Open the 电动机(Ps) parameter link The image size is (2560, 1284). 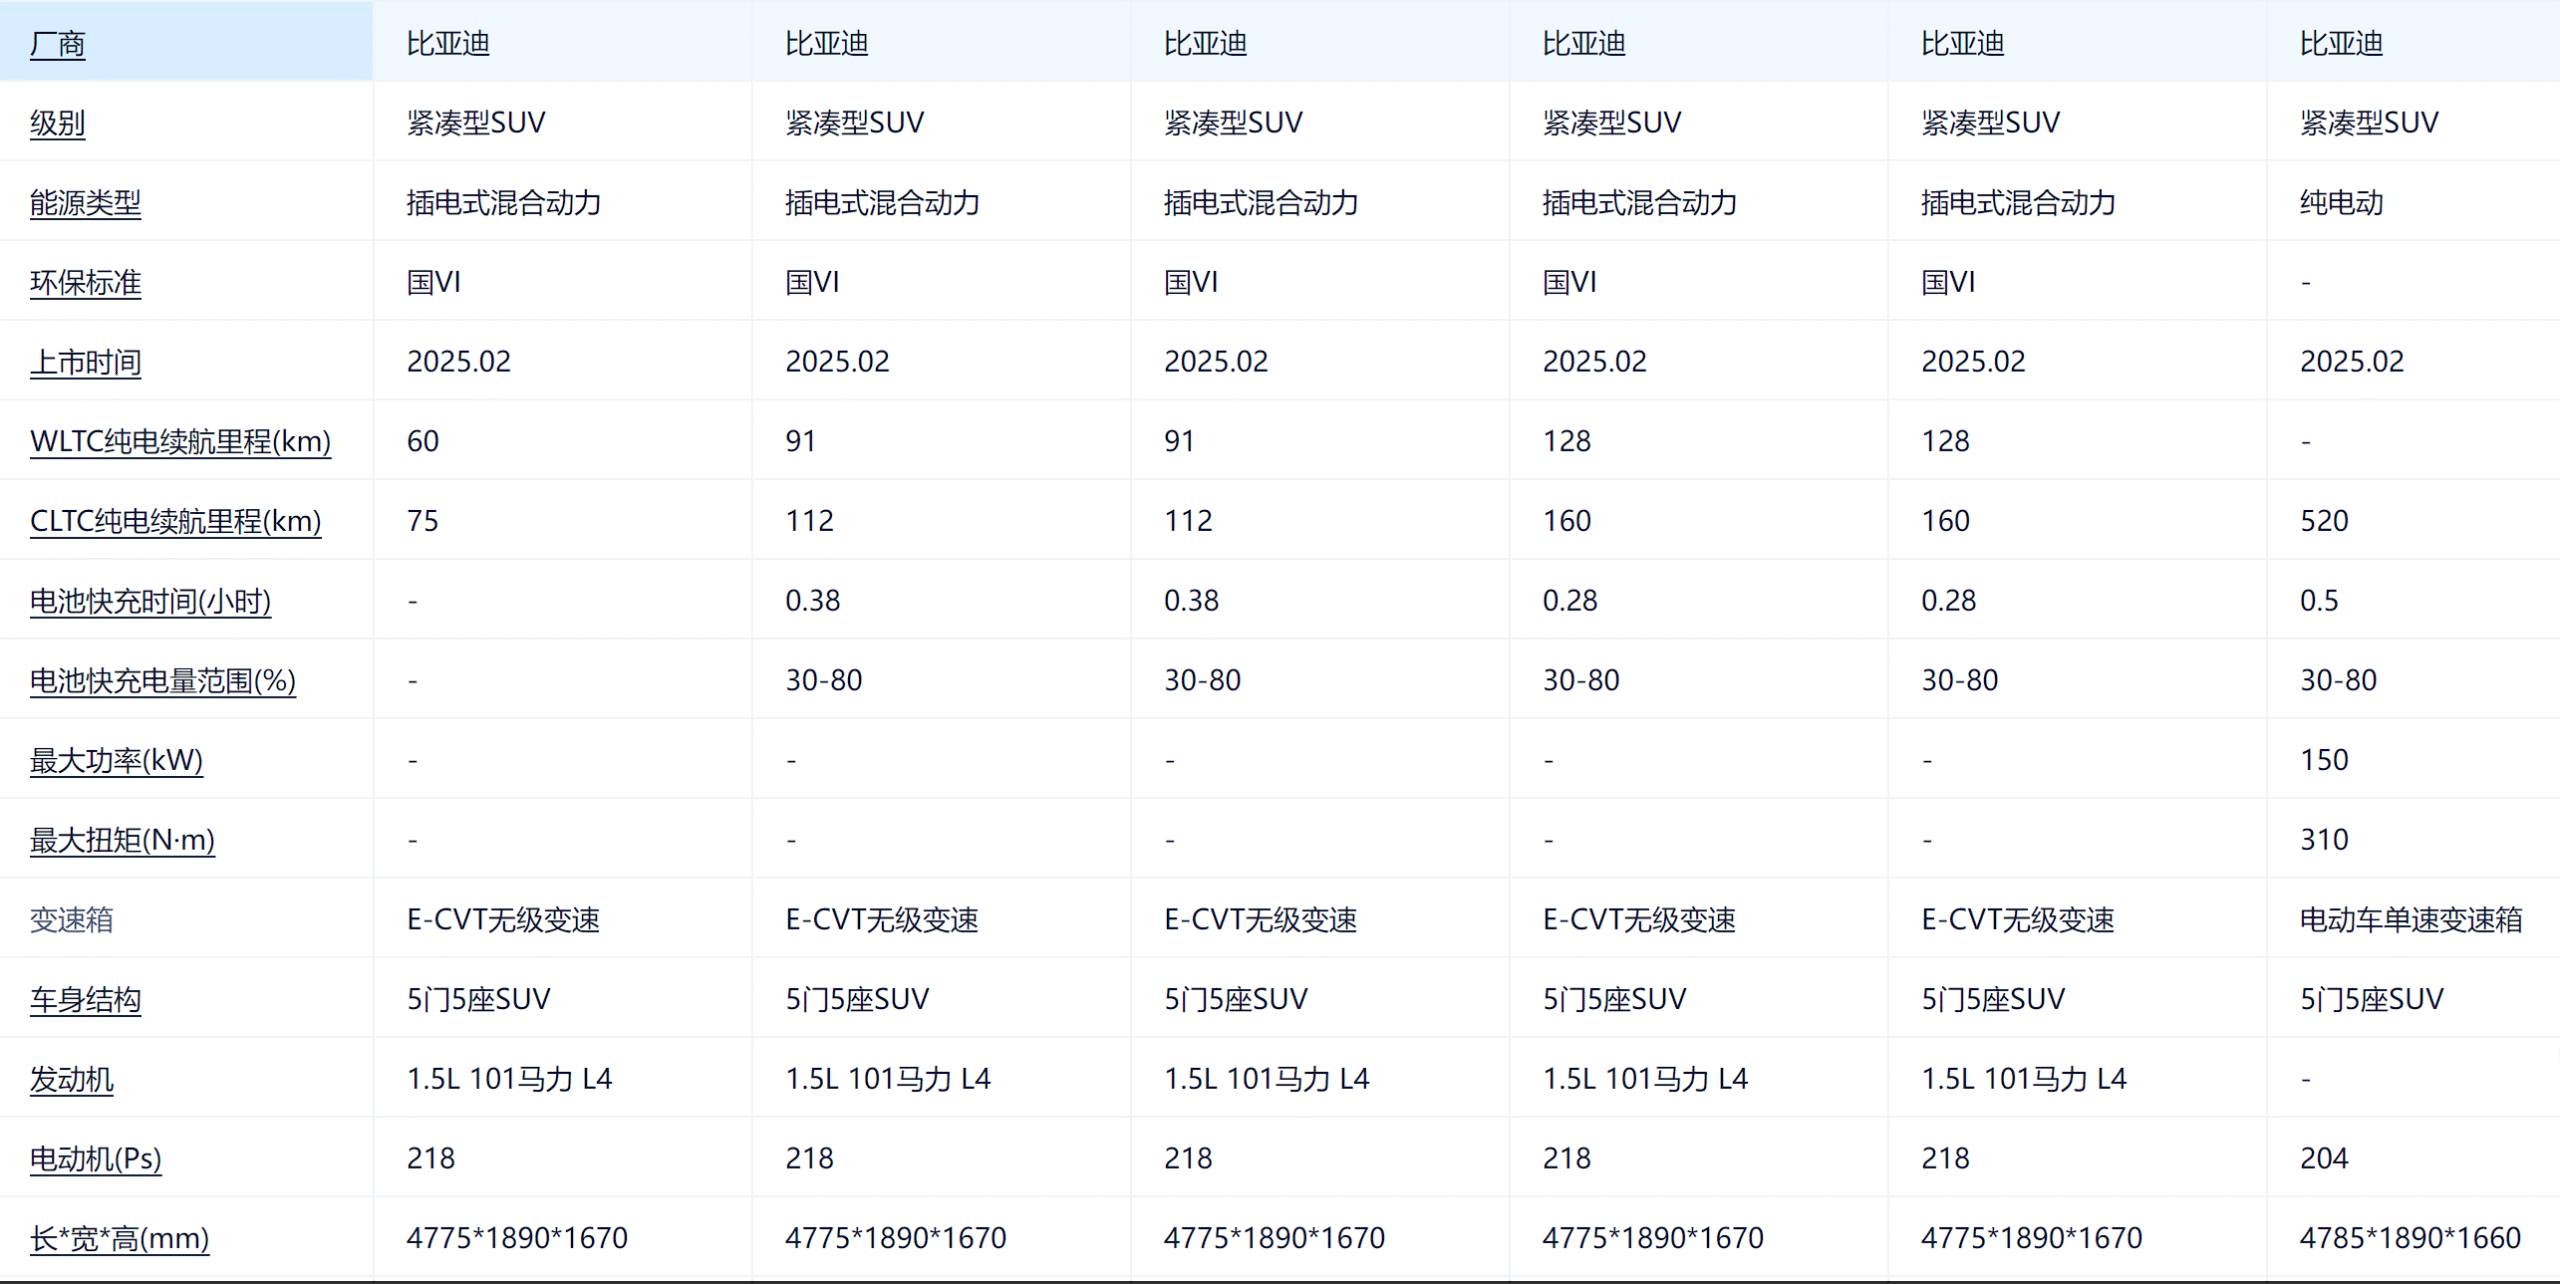coord(95,1159)
